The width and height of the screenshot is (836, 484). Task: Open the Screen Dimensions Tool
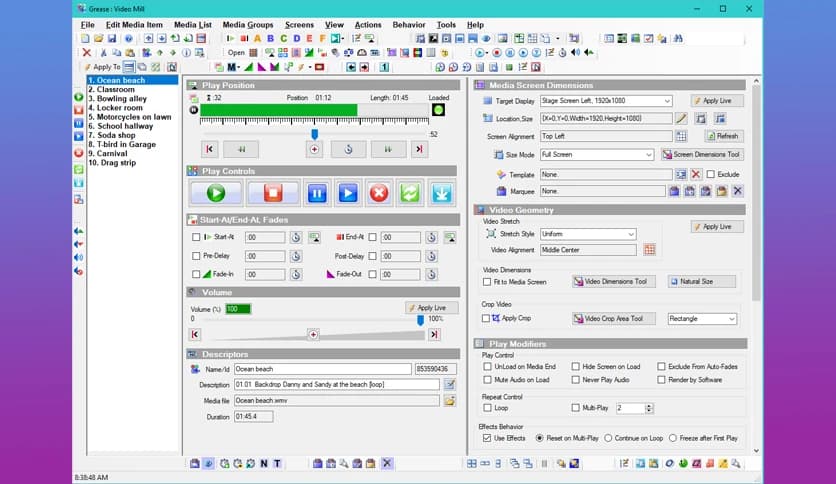[702, 155]
